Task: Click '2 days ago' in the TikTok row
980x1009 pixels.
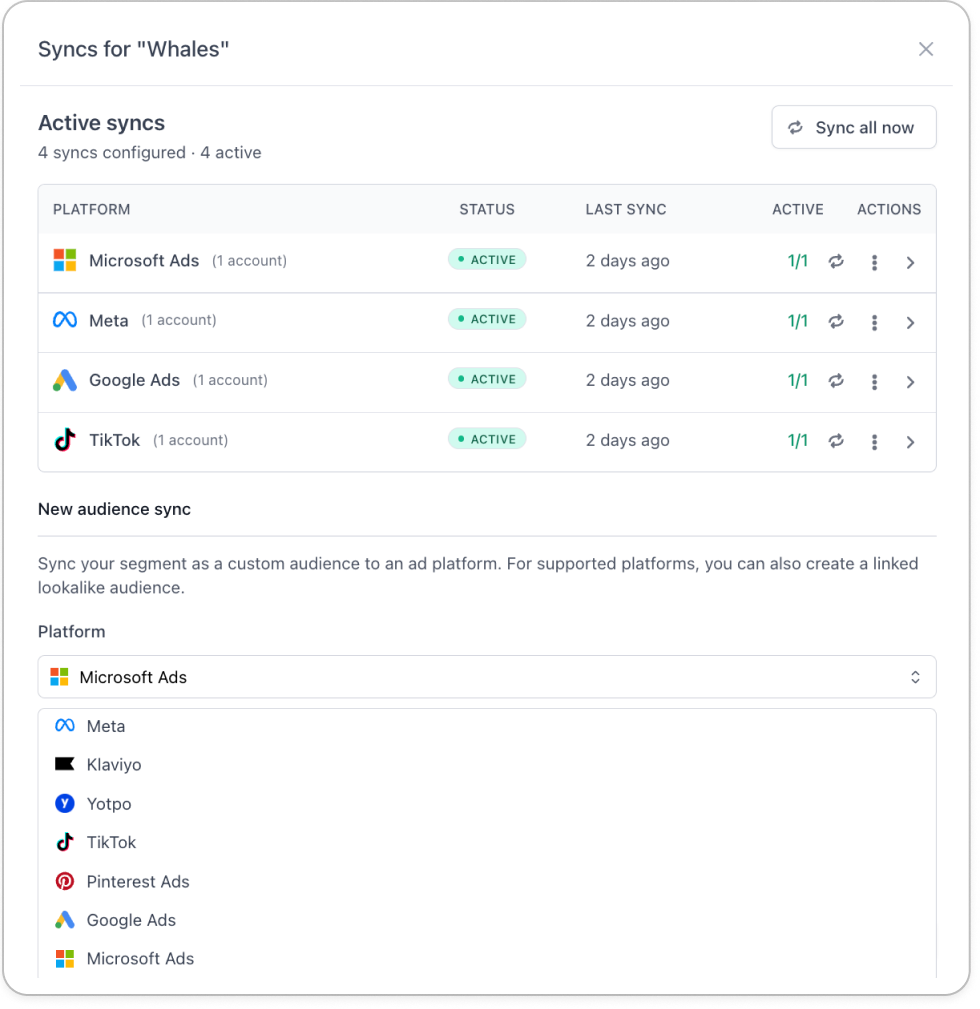Action: 627,441
